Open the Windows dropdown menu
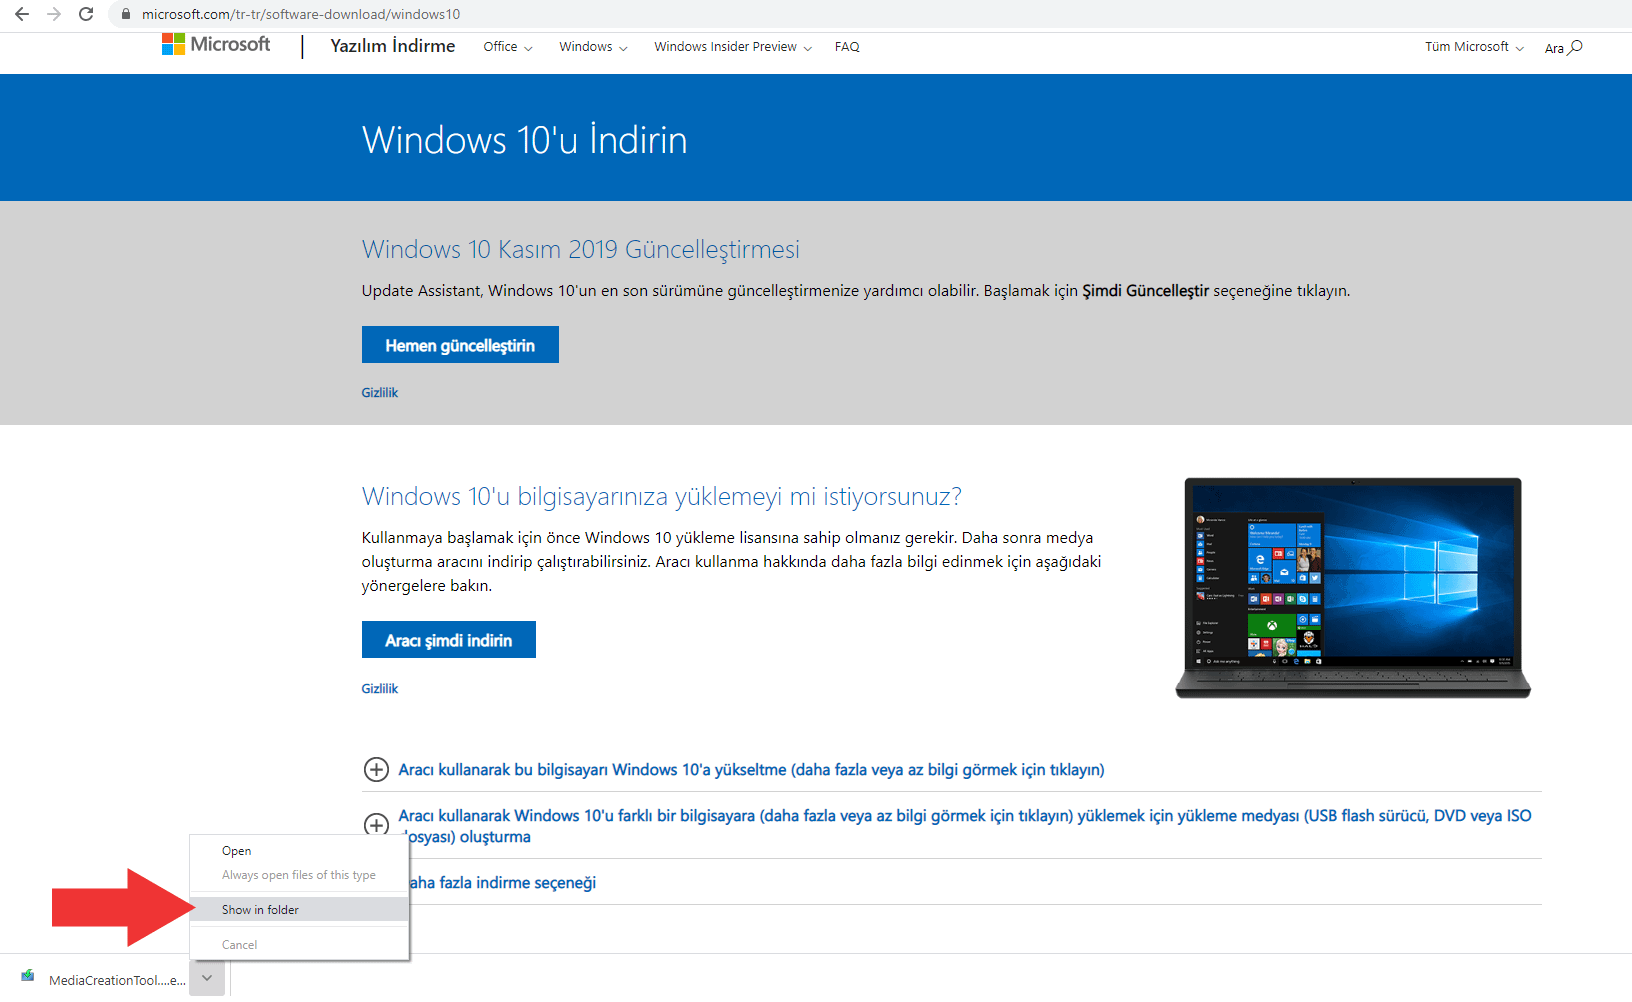Image resolution: width=1632 pixels, height=1002 pixels. [x=593, y=47]
